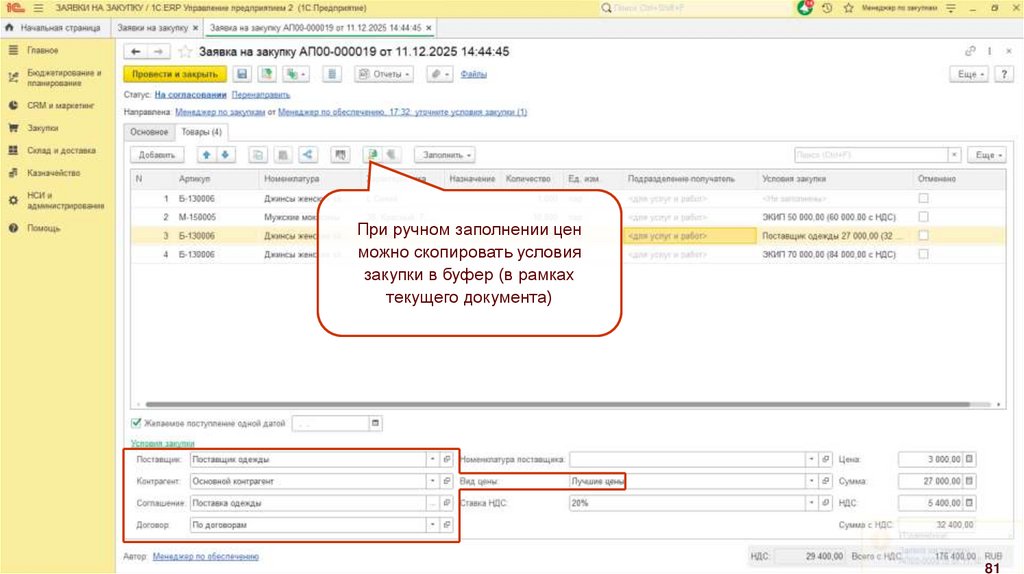Open the Поставщик record icon
Viewport: 1024px width, 574px height.
pos(447,459)
